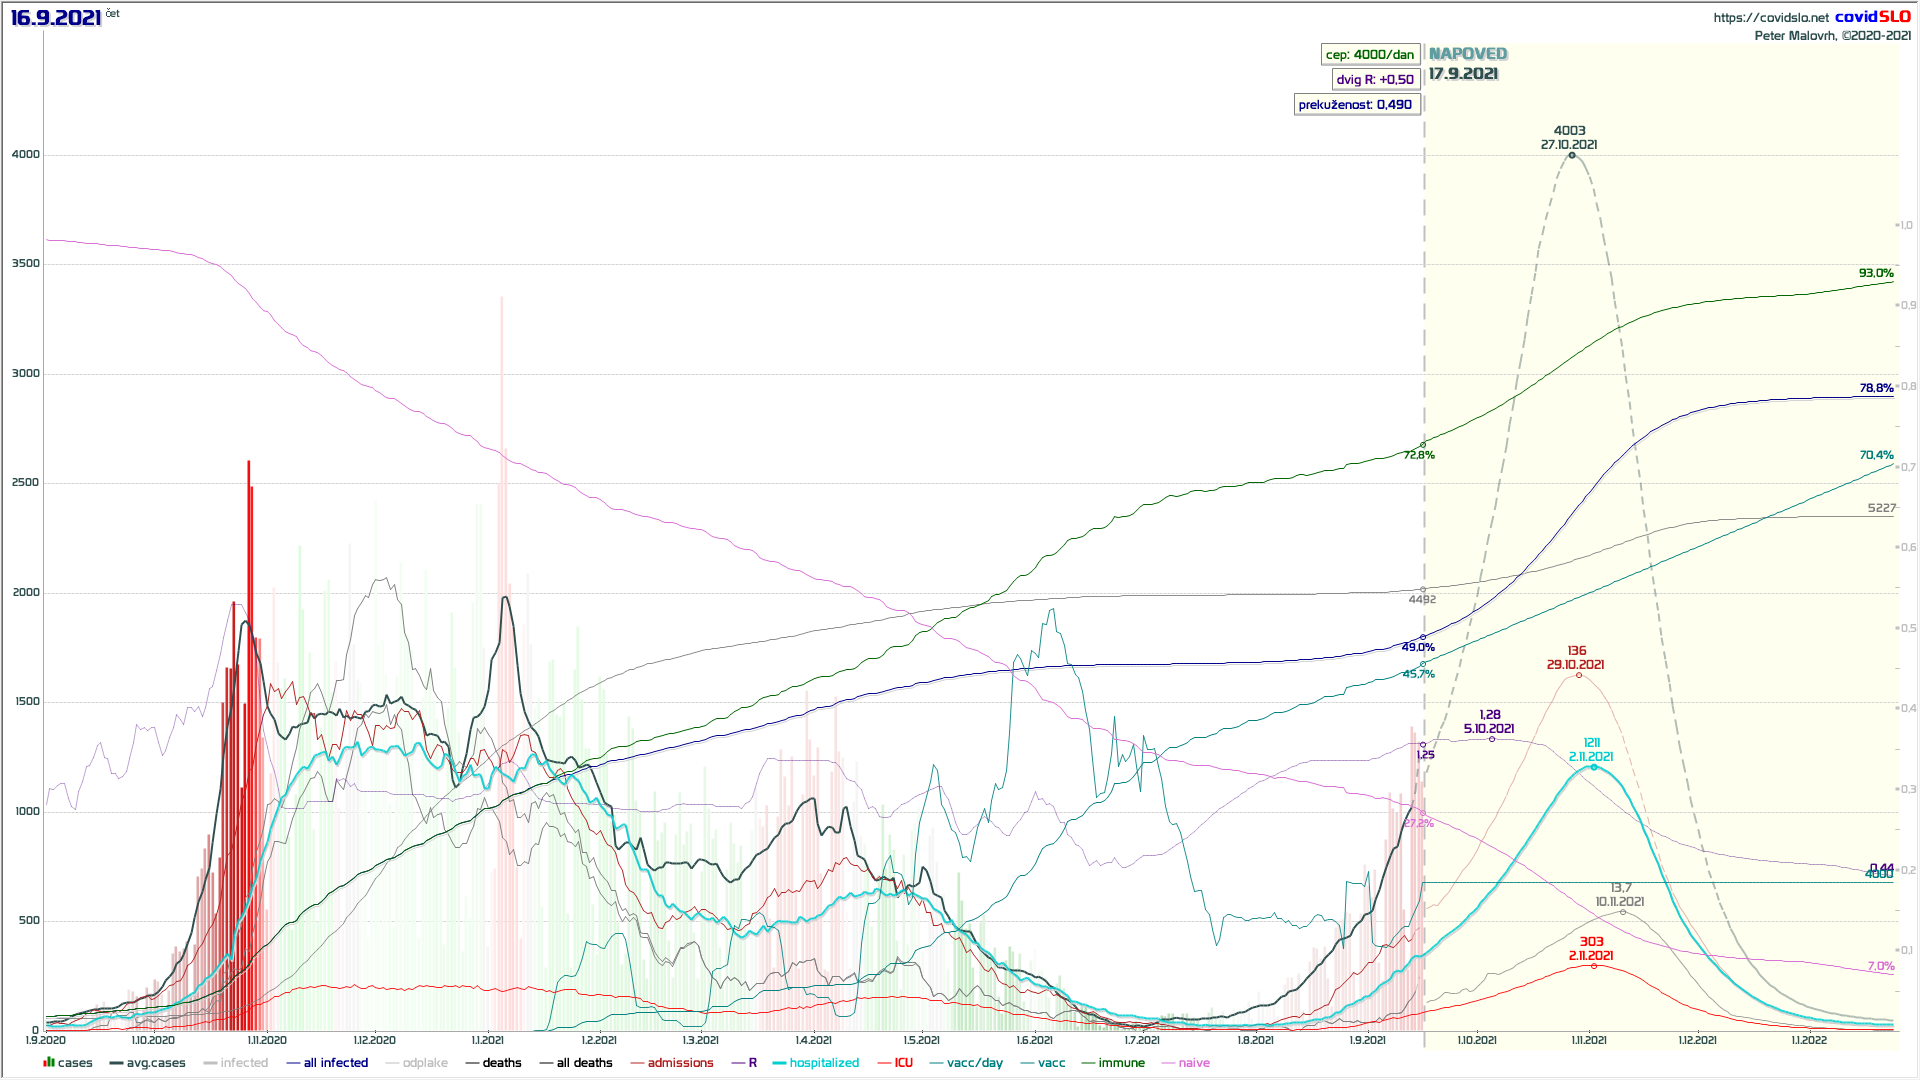The image size is (1920, 1080).
Task: Toggle deaths legend entry
Action: click(x=501, y=1063)
